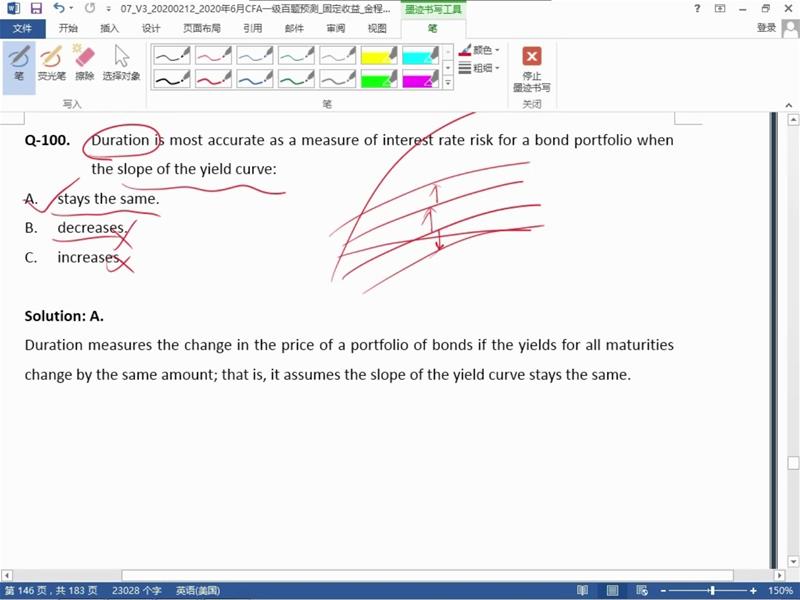The image size is (800, 600).
Task: Activate the Eraser (擦除) tool
Action: tap(85, 64)
